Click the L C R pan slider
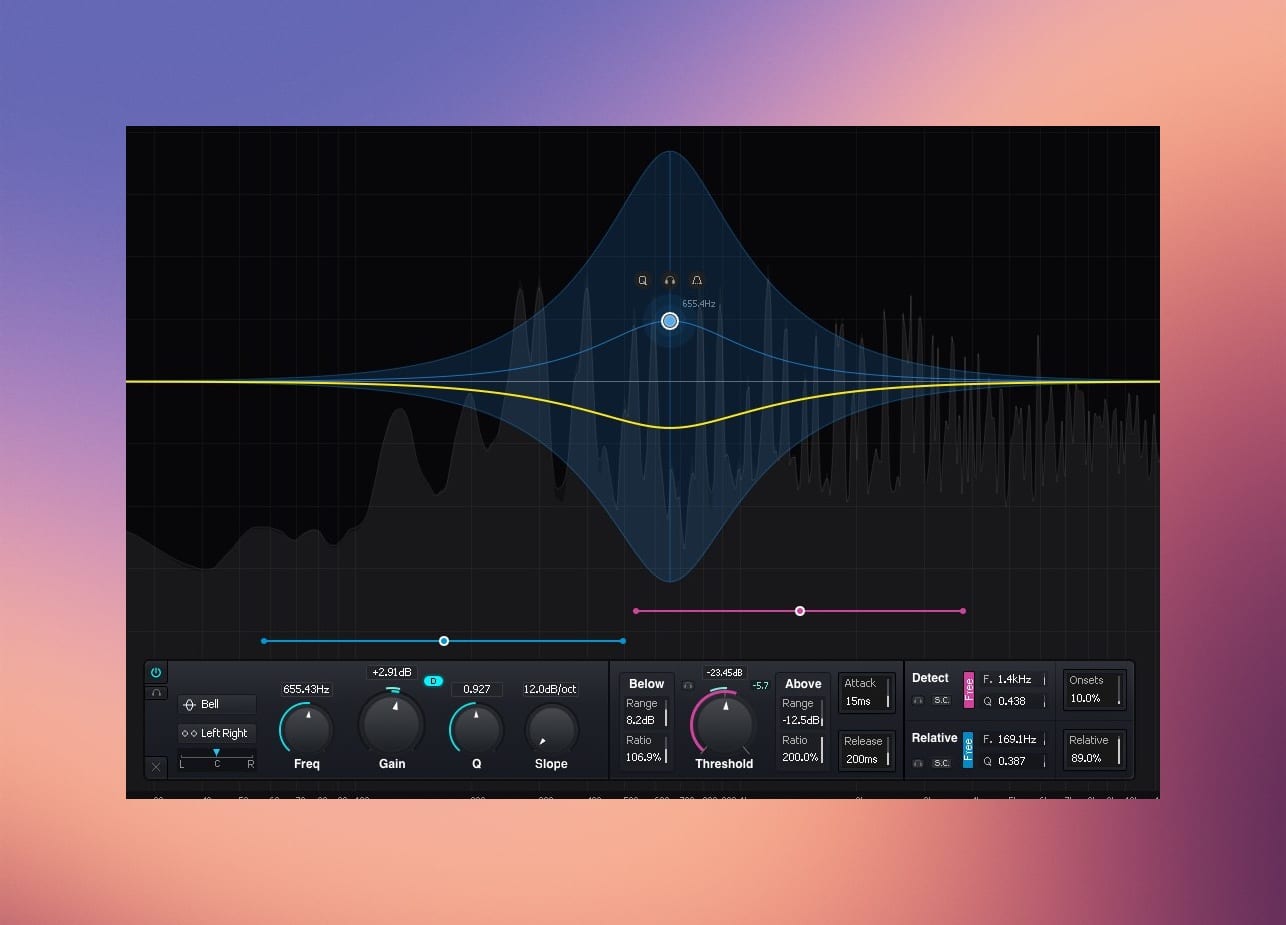 pos(217,758)
